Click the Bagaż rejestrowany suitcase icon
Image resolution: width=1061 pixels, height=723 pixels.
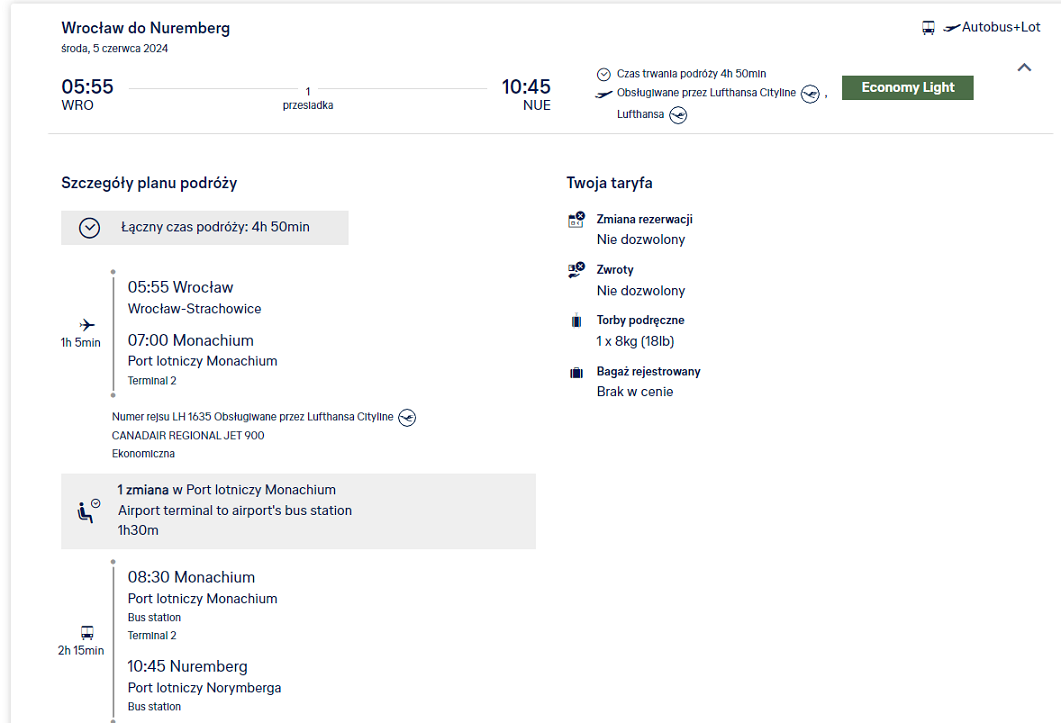point(576,372)
